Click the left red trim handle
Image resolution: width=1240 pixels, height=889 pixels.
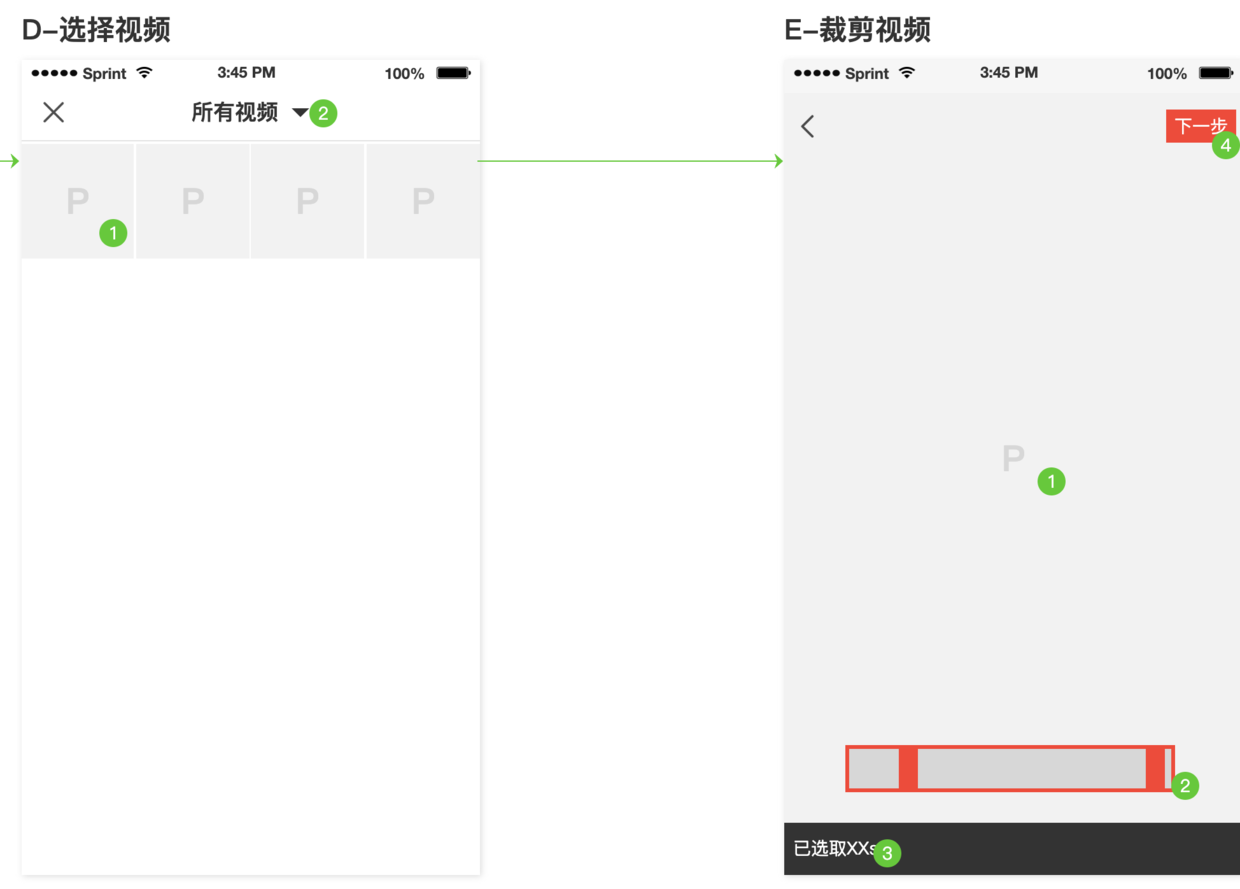(908, 769)
